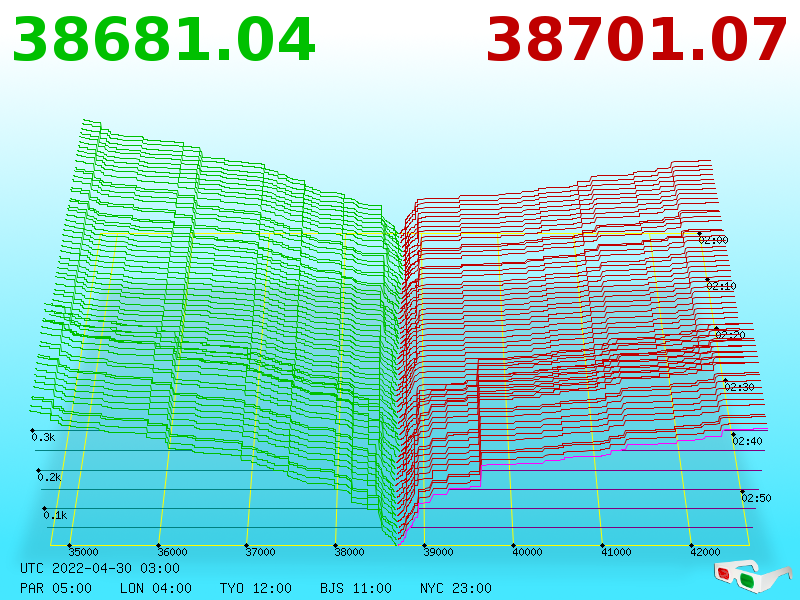Click the PAR 05:00 time
Image resolution: width=800 pixels, height=600 pixels.
56,588
